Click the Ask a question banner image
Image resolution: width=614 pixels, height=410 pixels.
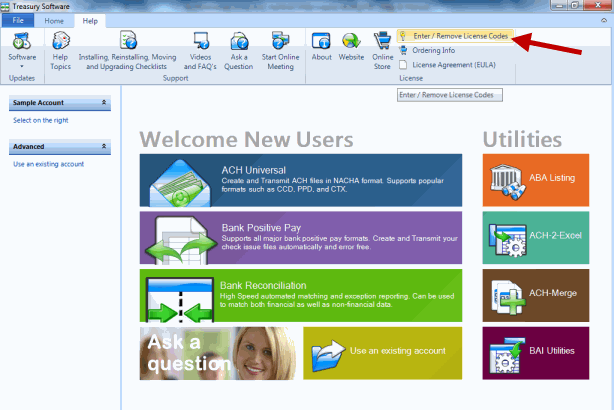tap(218, 353)
